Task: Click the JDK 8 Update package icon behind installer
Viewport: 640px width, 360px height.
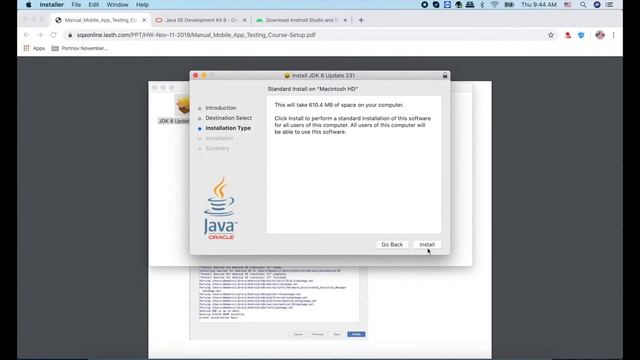Action: [182, 105]
